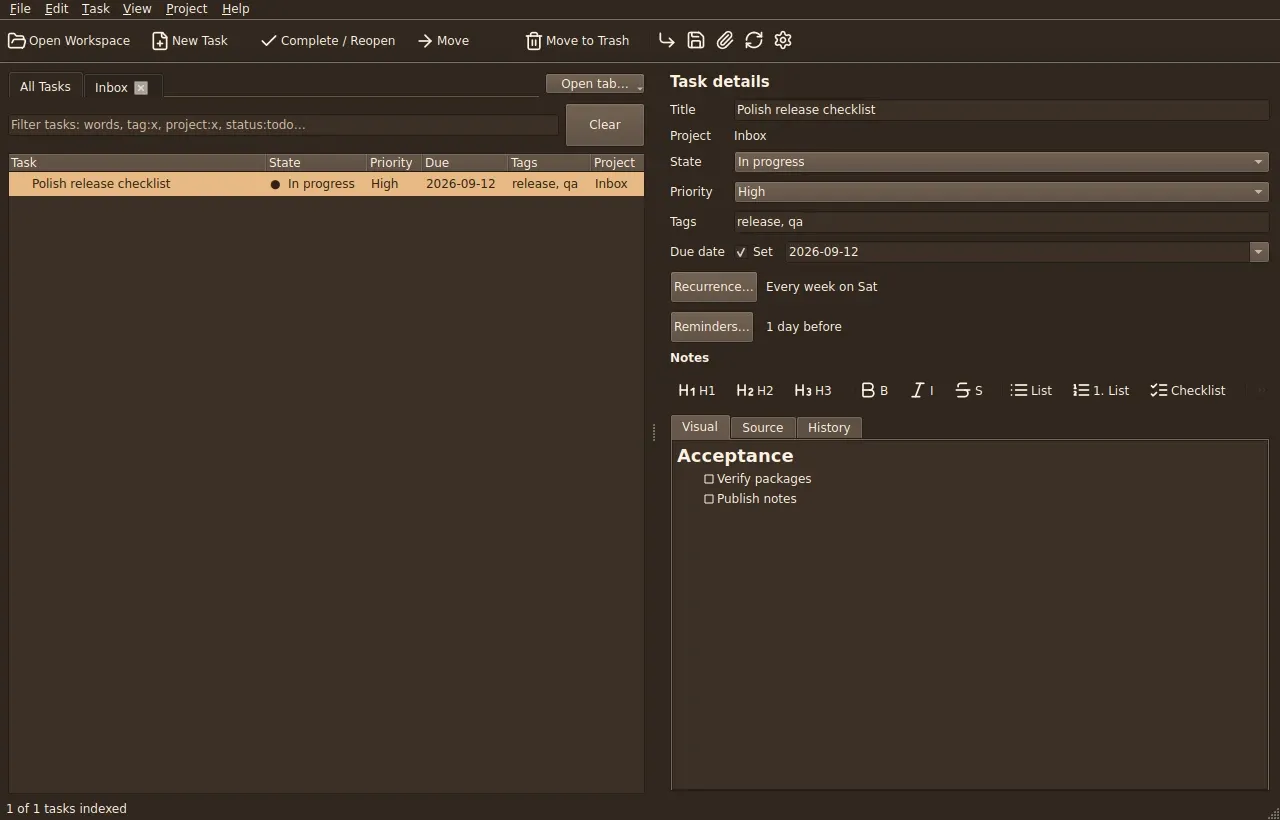Open the due date picker arrow

tap(1259, 252)
